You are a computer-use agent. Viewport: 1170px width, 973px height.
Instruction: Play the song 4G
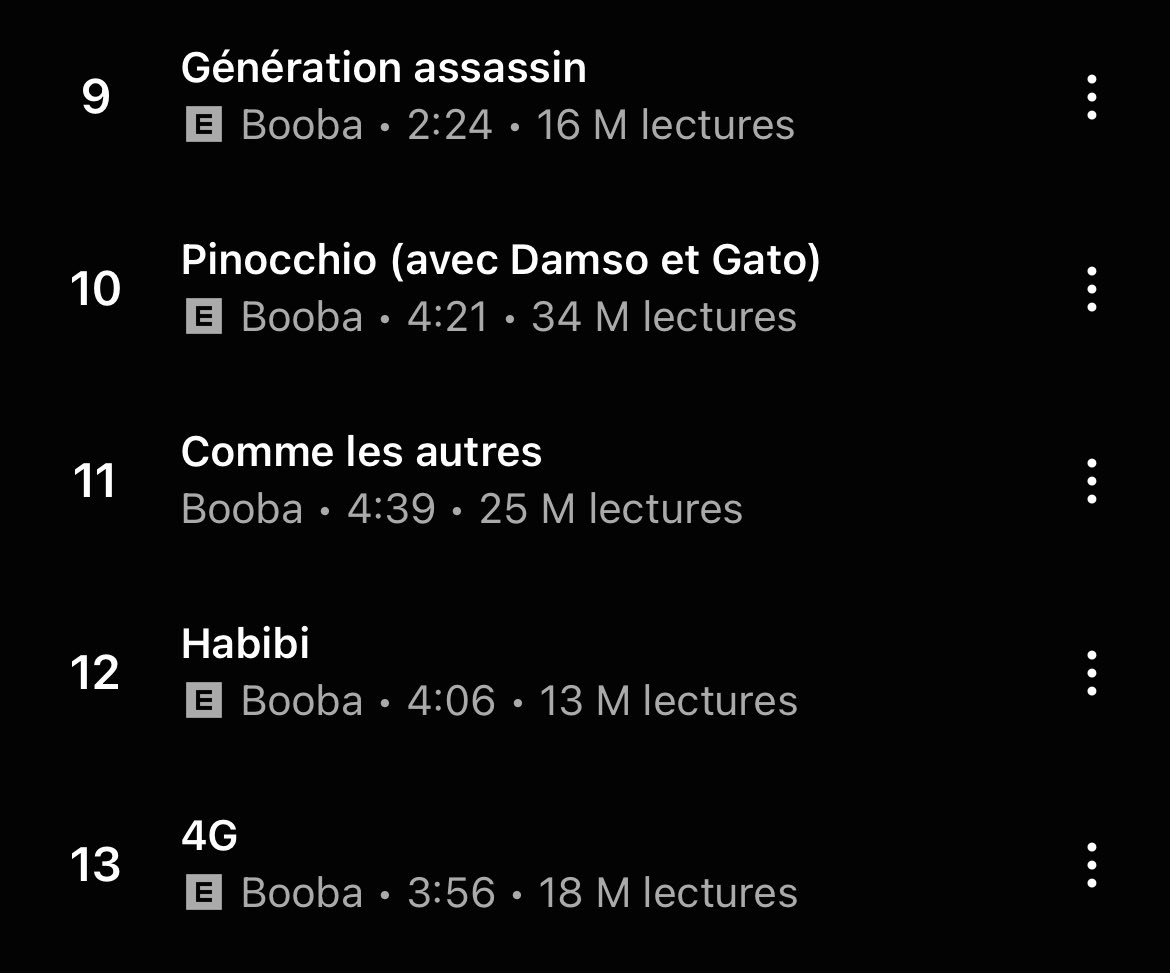[210, 836]
